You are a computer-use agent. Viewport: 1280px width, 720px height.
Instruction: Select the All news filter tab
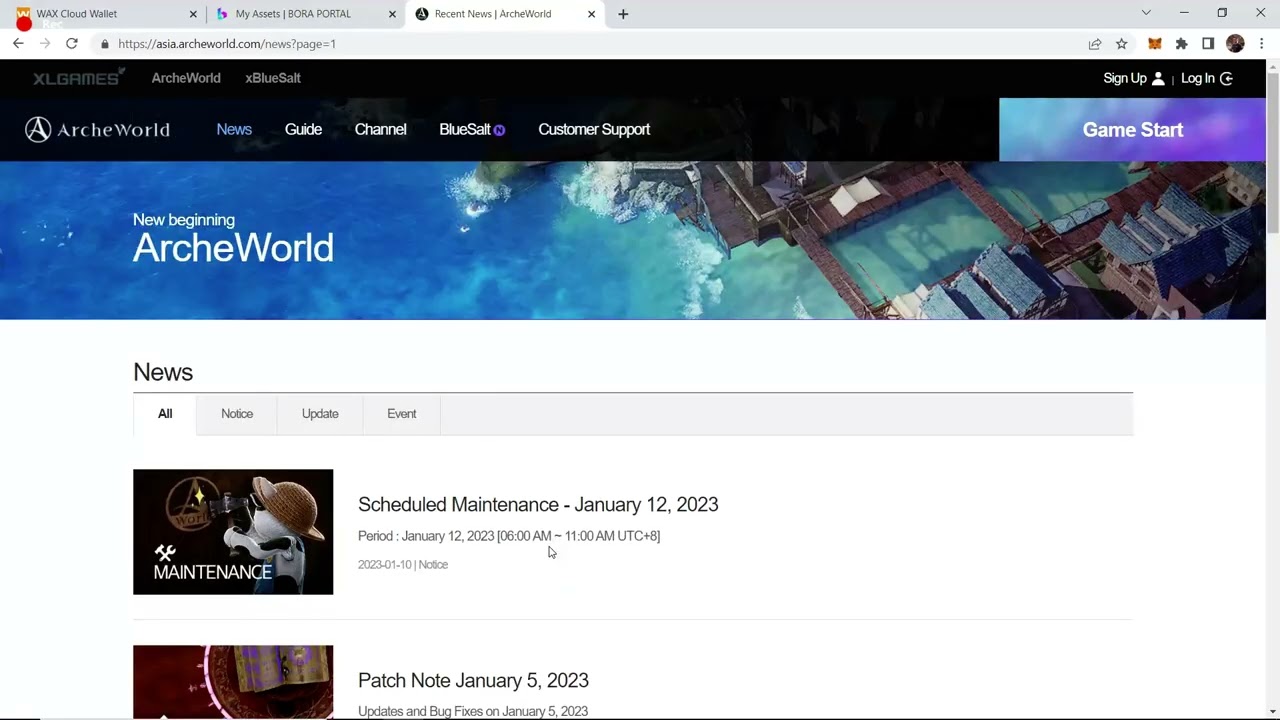pyautogui.click(x=165, y=414)
